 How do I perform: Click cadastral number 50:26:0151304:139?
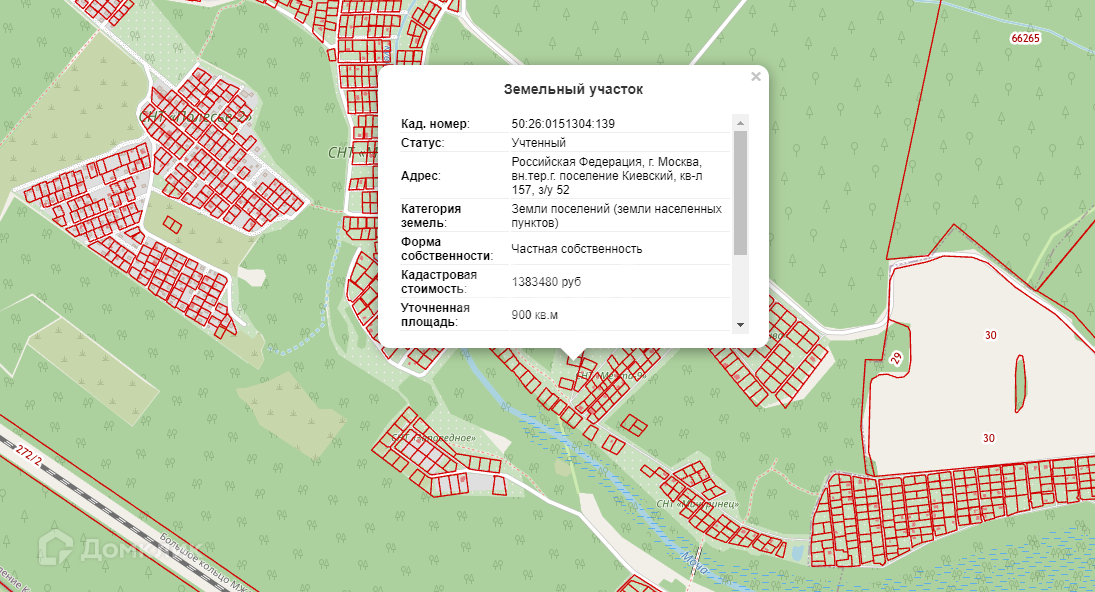click(x=562, y=124)
